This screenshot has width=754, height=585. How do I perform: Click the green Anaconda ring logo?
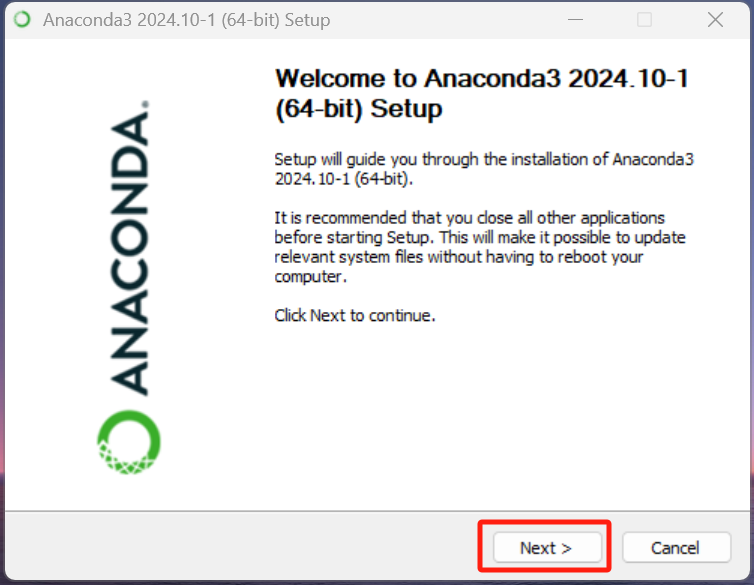(x=129, y=442)
